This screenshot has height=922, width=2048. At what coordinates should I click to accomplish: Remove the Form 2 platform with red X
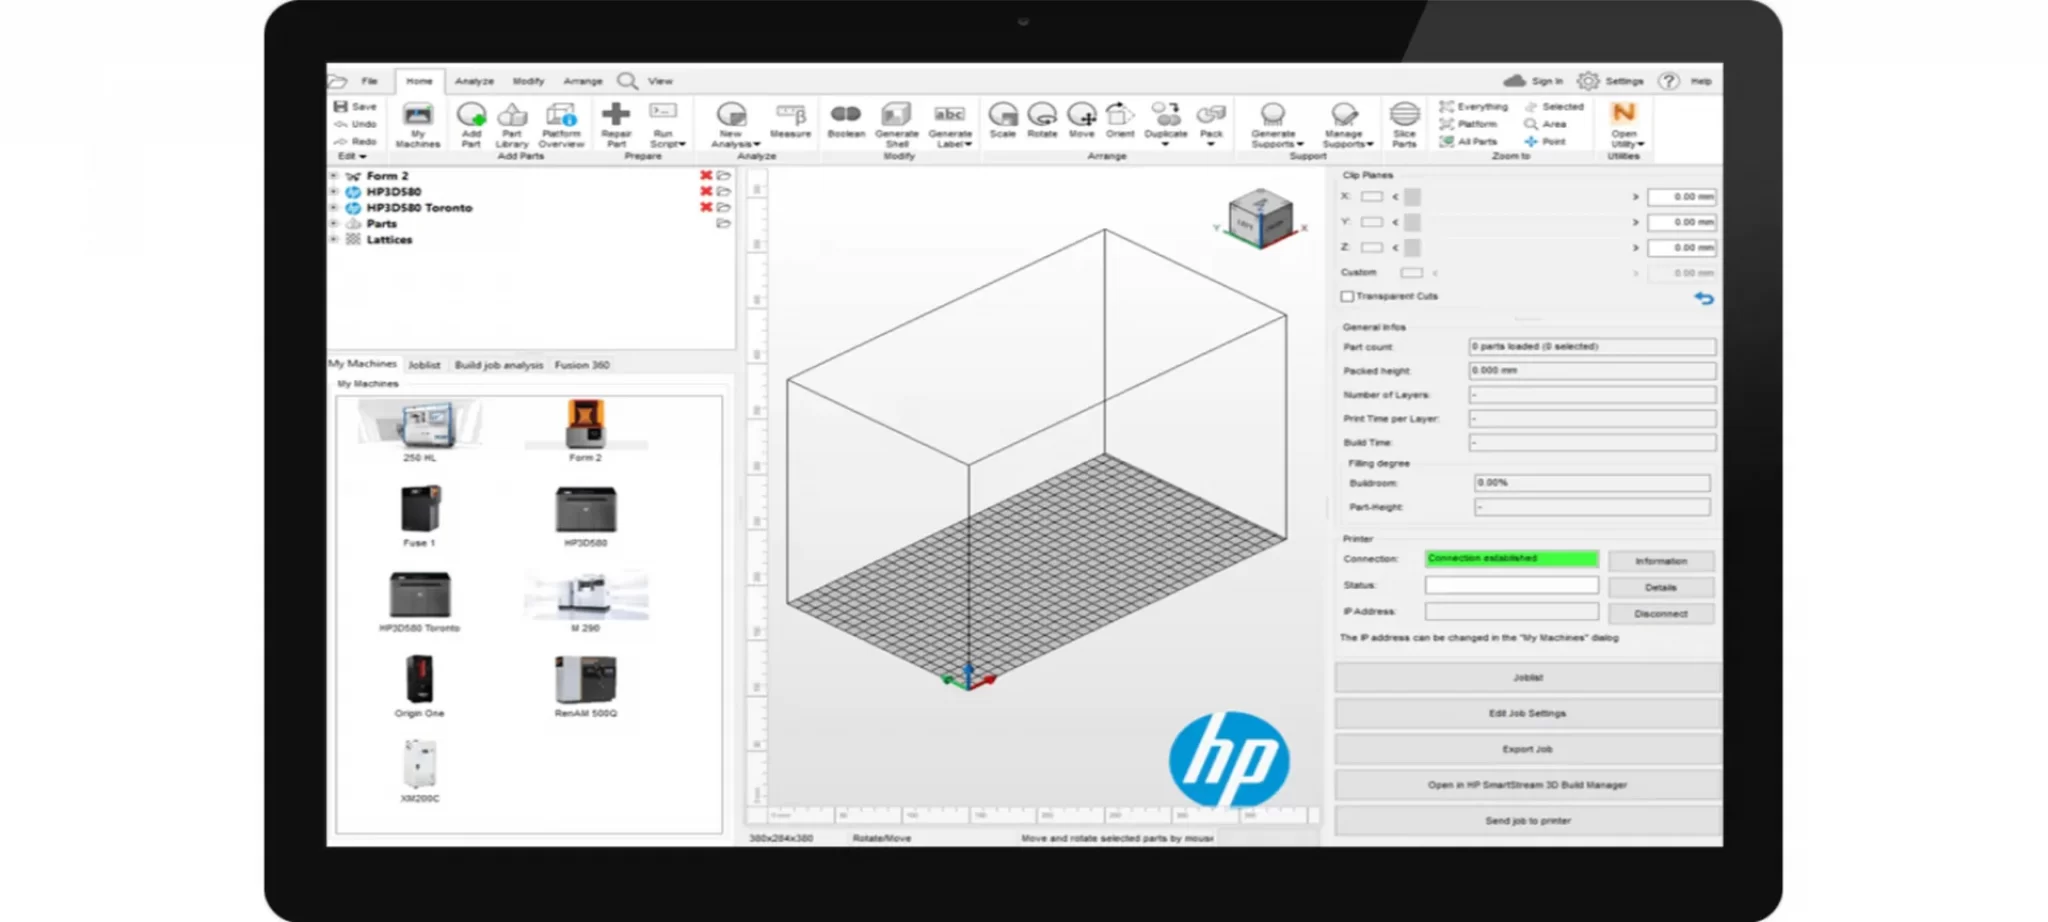click(706, 175)
